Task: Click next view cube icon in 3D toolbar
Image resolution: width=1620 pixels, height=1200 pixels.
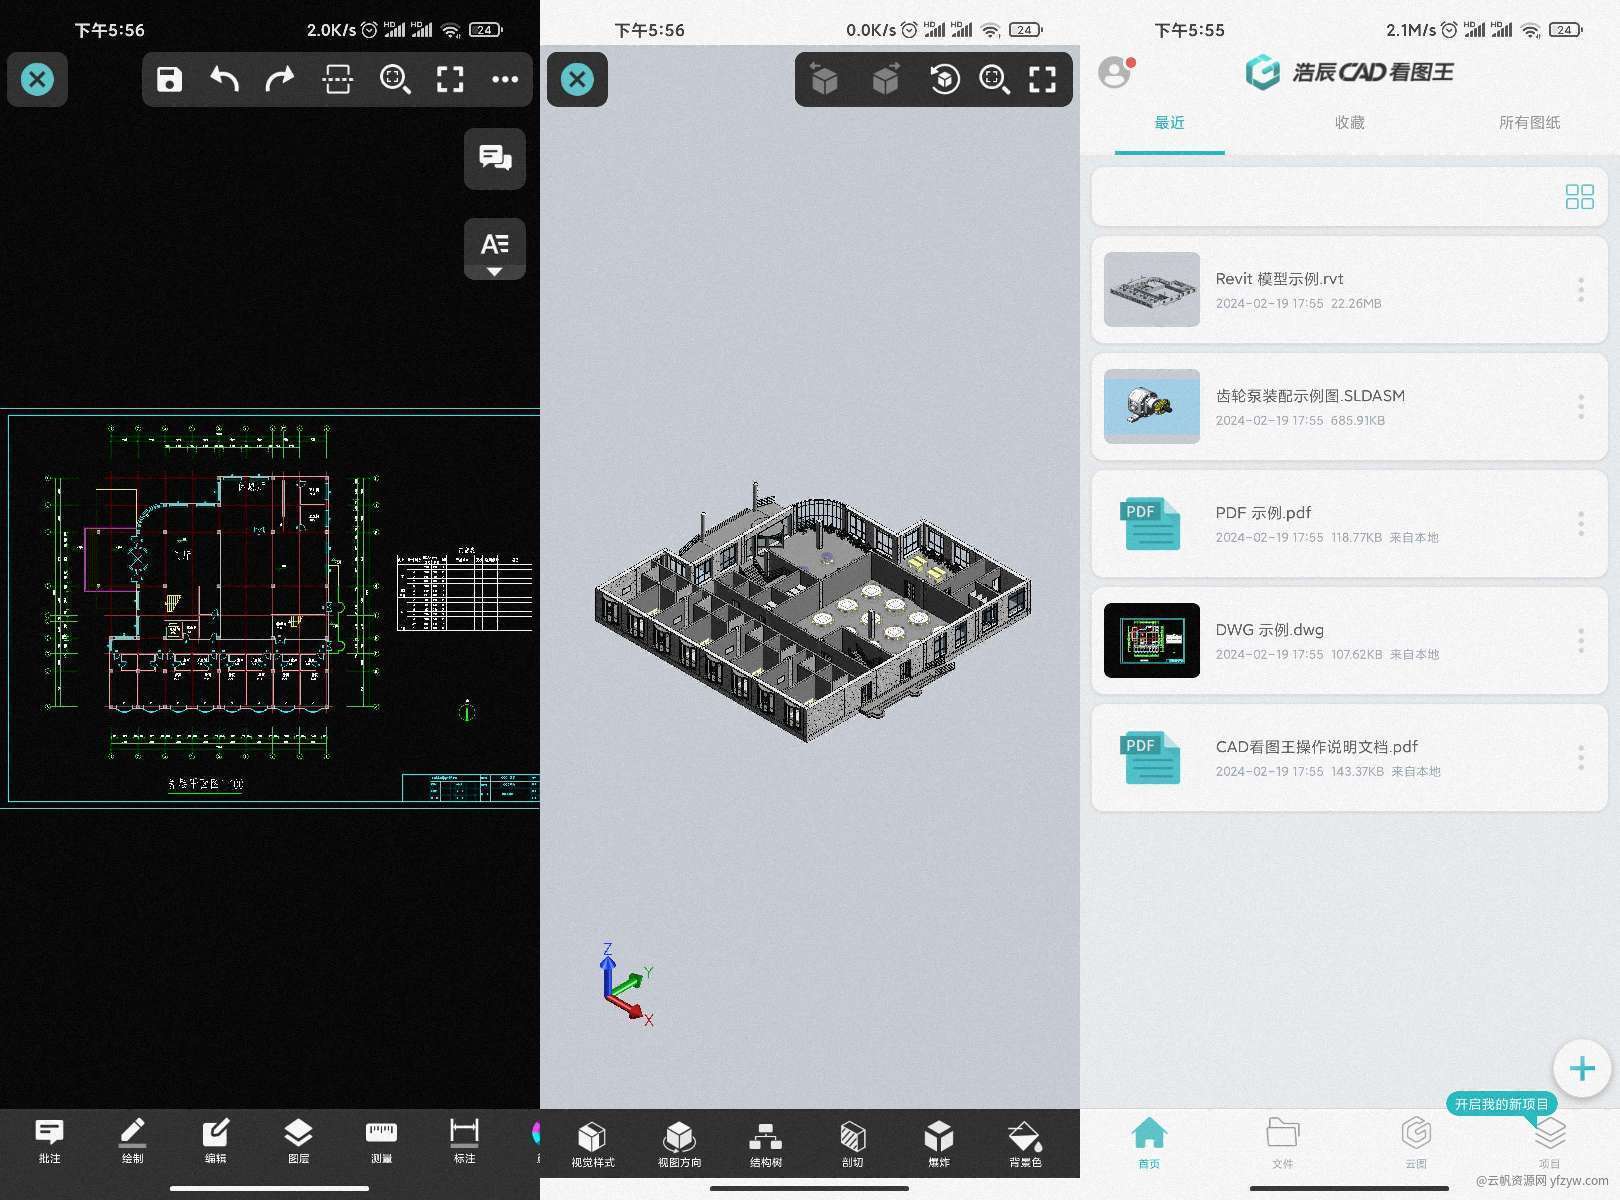Action: tap(885, 79)
